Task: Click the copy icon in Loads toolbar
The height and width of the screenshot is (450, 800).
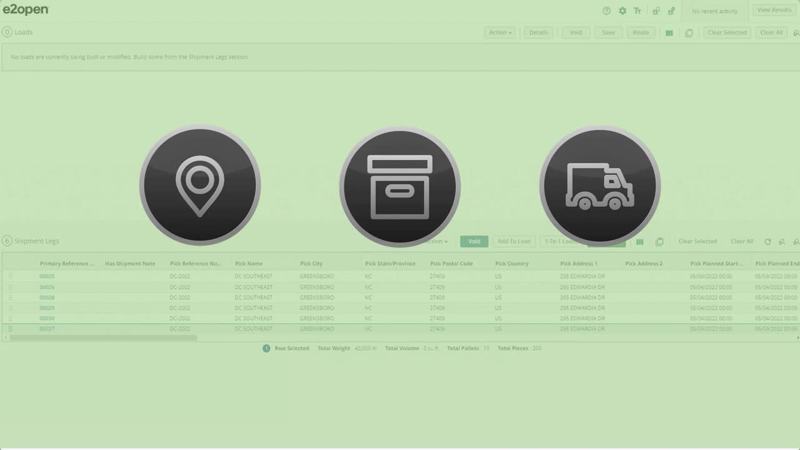Action: (688, 33)
